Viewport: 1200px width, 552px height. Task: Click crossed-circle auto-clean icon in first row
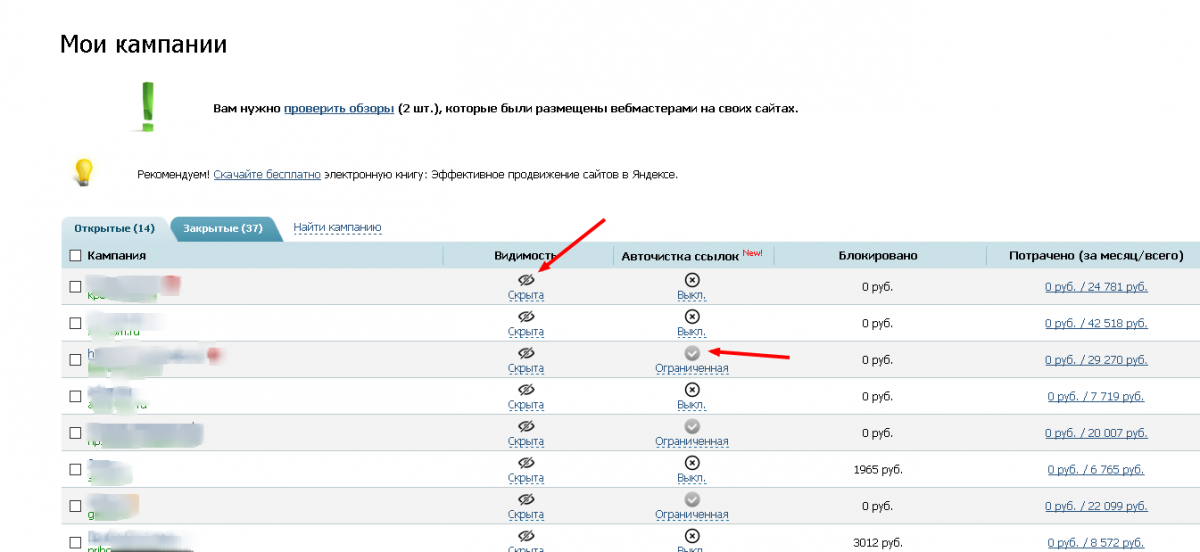pos(691,281)
